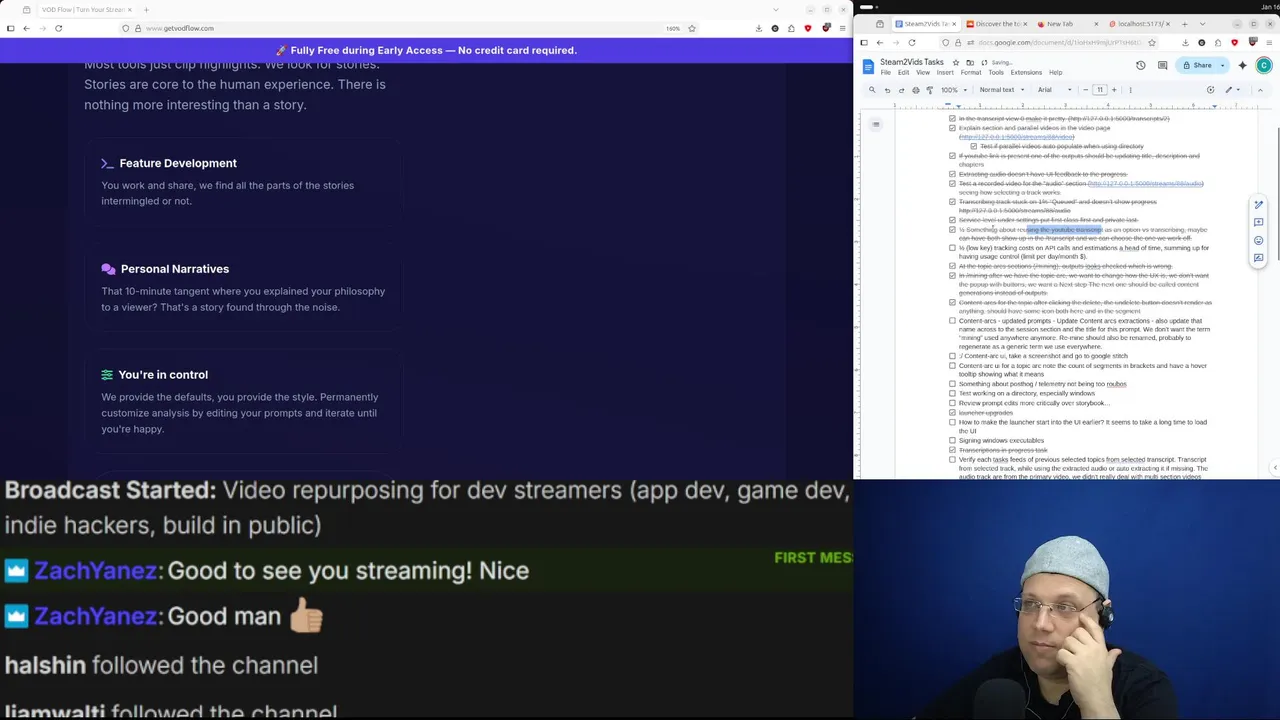
Task: Click the Gemini sparkle icon in Docs
Action: 1242,65
